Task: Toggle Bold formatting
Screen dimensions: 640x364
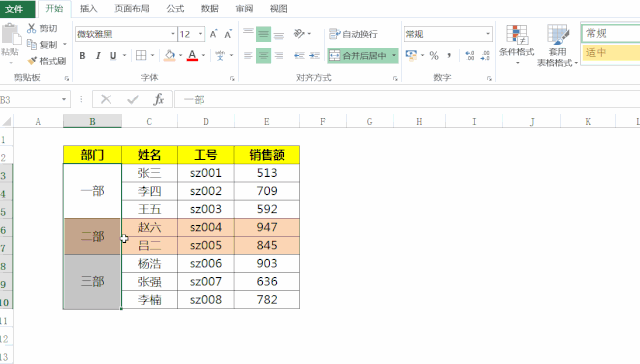Action: 82,55
